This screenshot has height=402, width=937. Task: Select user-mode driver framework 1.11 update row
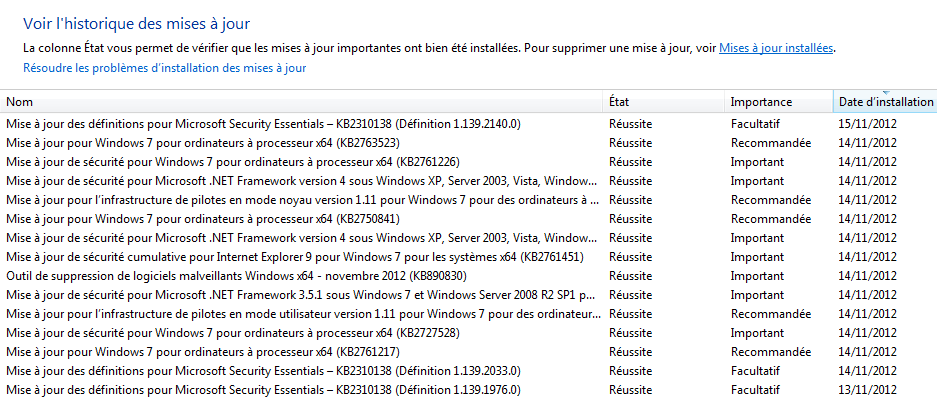(x=301, y=314)
